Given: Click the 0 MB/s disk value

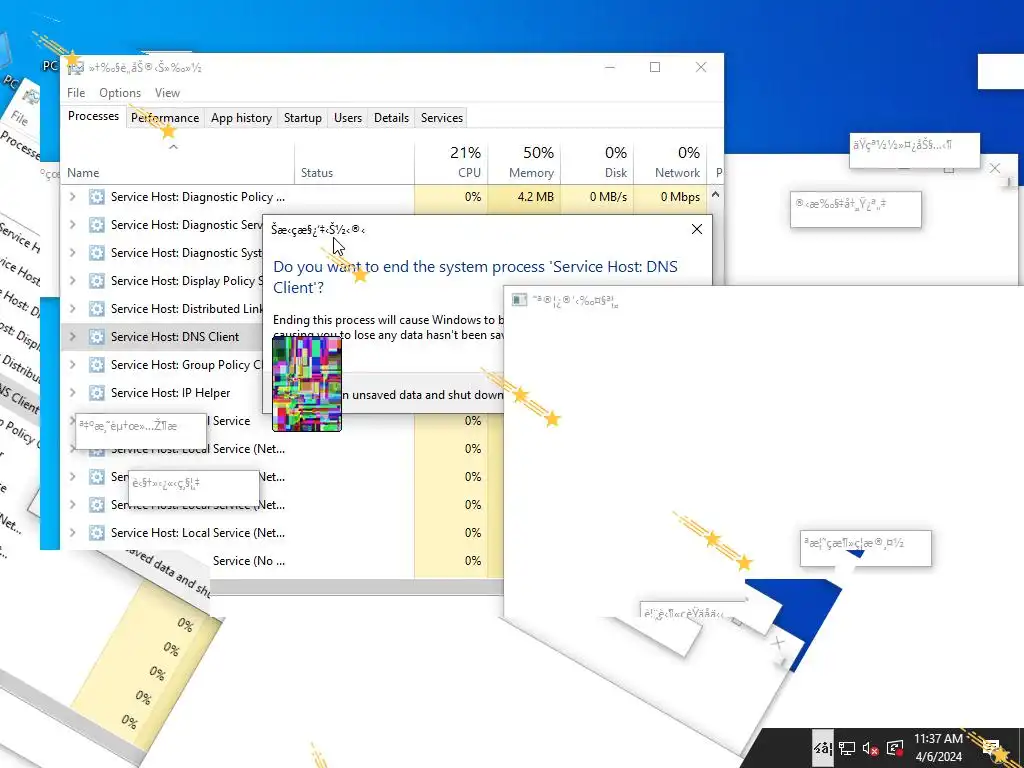Looking at the screenshot, I should (x=608, y=197).
